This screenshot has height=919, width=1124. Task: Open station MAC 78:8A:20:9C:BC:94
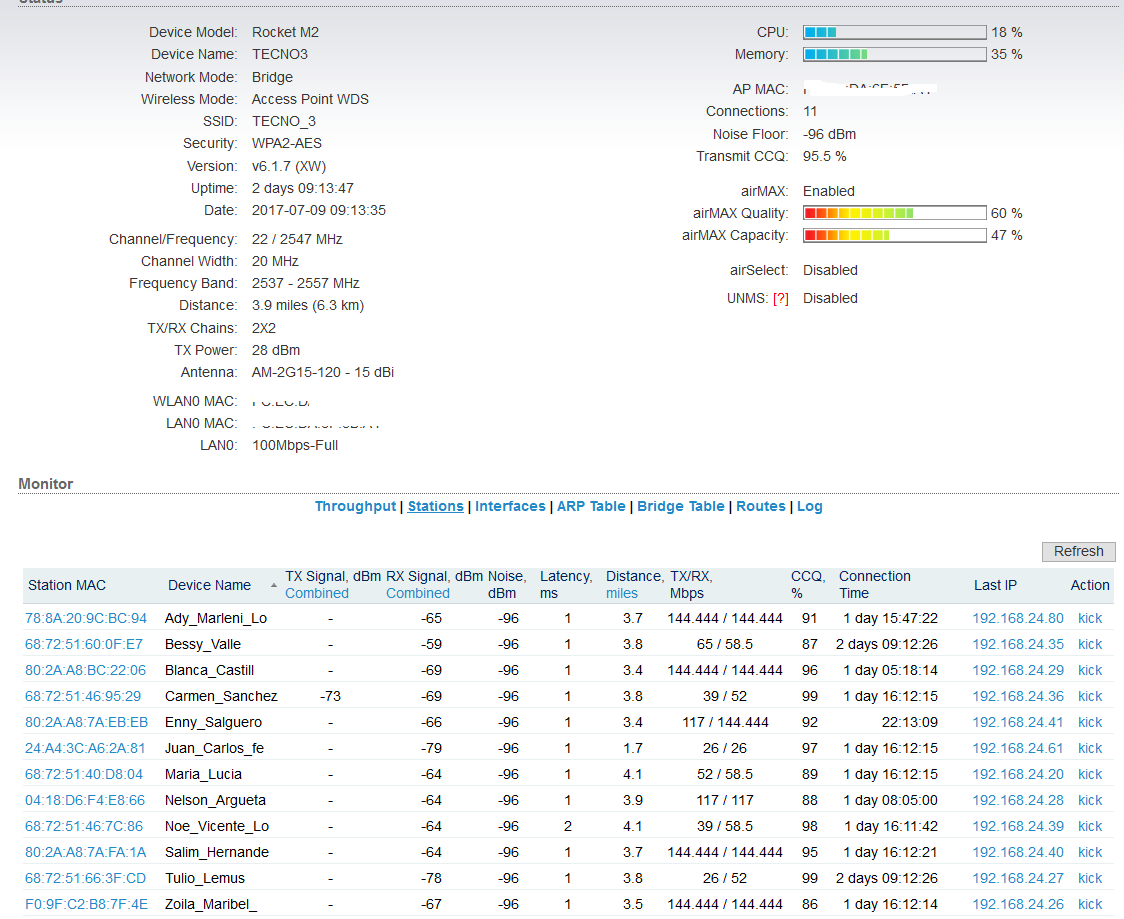tap(85, 618)
